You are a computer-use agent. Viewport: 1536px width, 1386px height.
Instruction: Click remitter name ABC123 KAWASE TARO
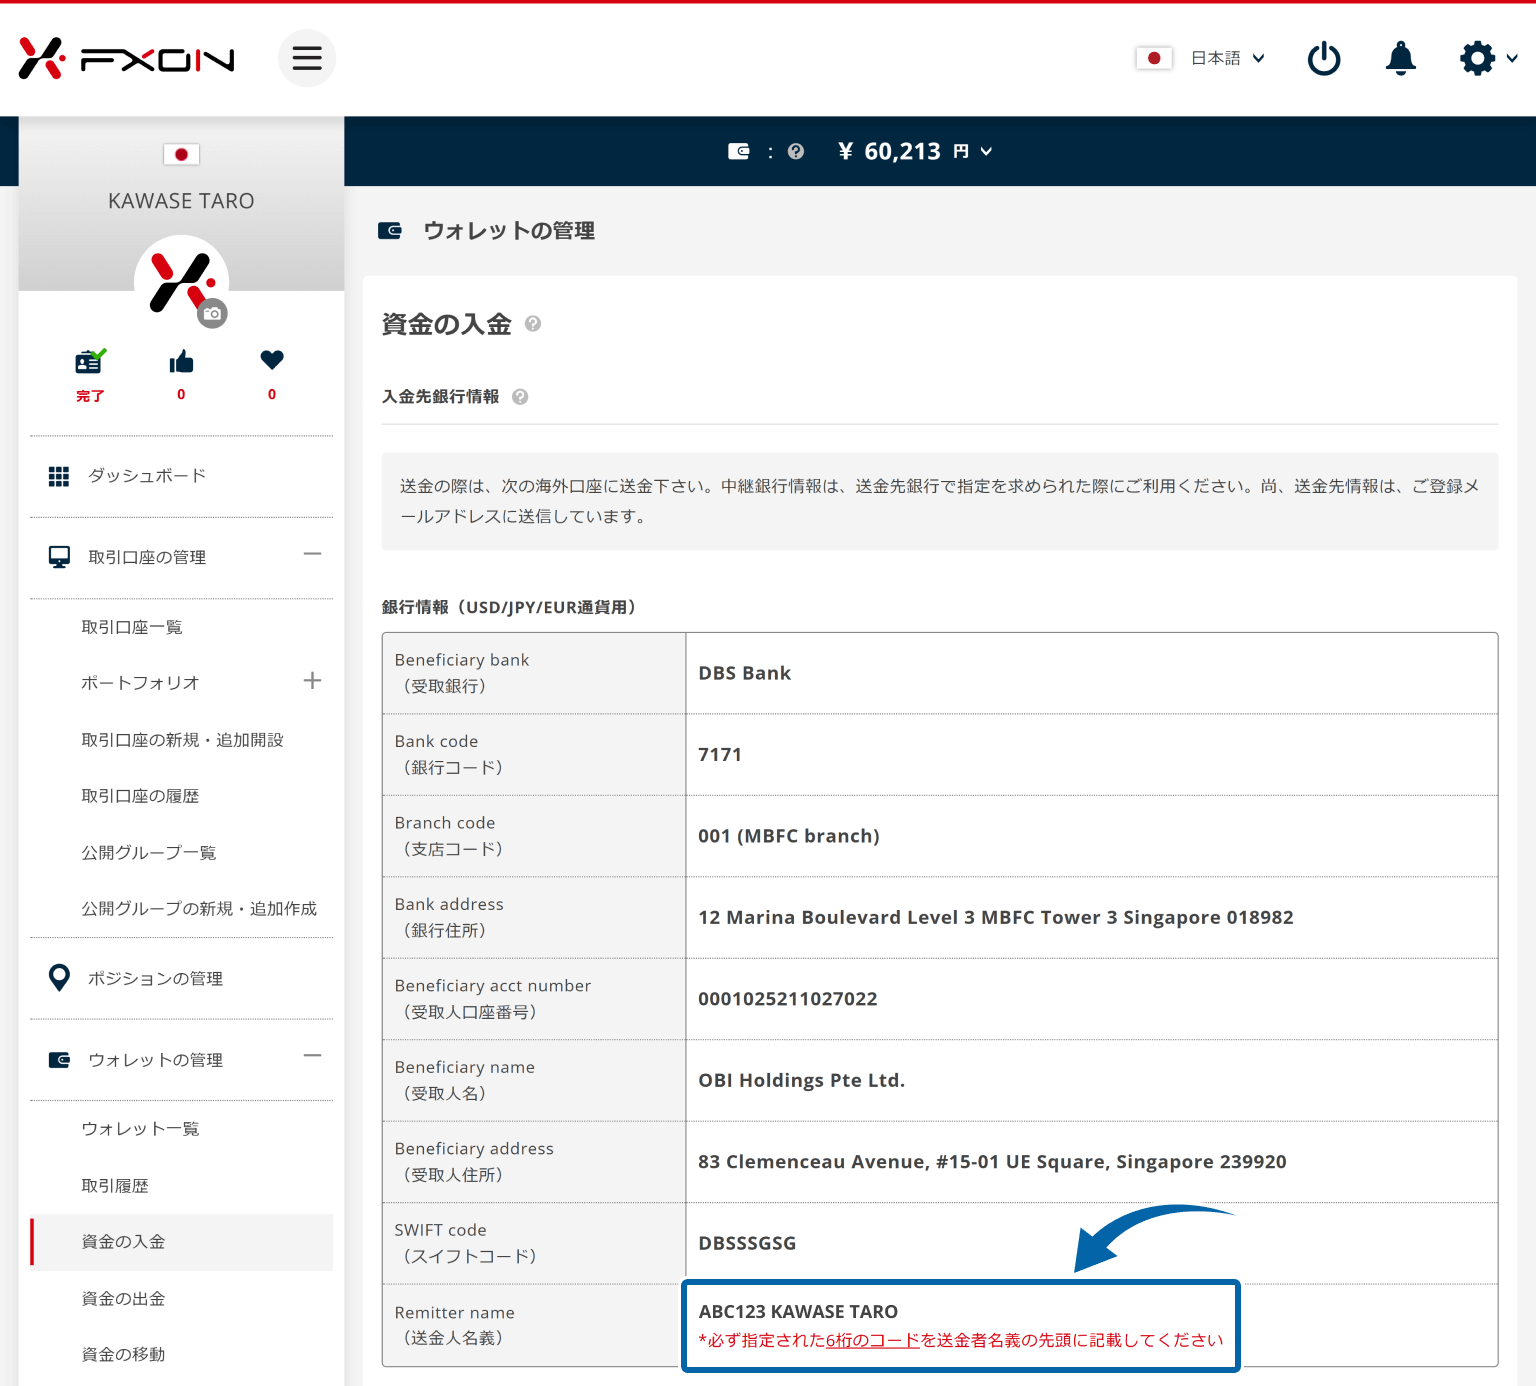tap(798, 1311)
